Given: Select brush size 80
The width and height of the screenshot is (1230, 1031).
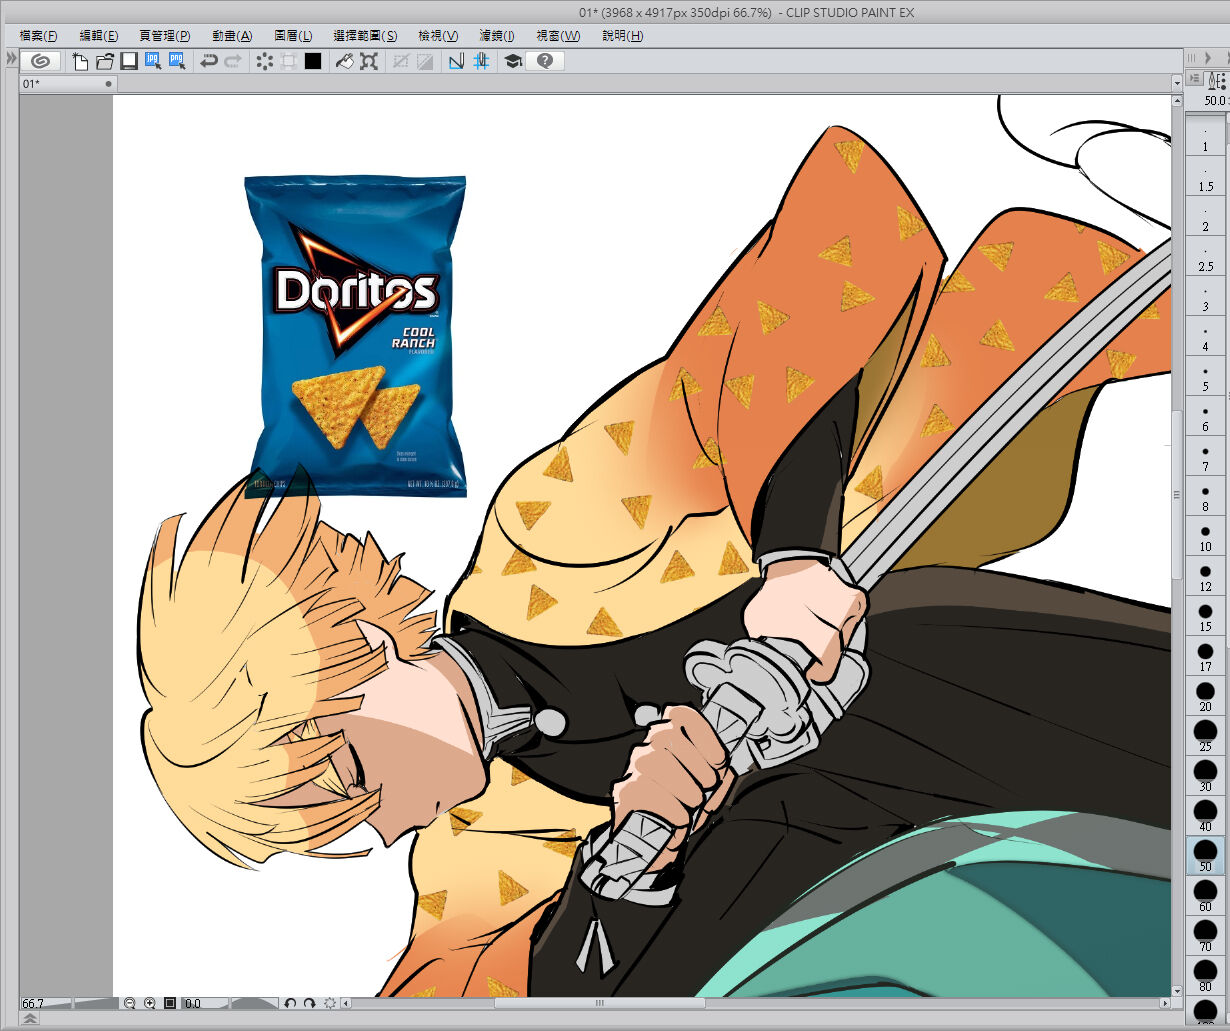Looking at the screenshot, I should coord(1206,976).
